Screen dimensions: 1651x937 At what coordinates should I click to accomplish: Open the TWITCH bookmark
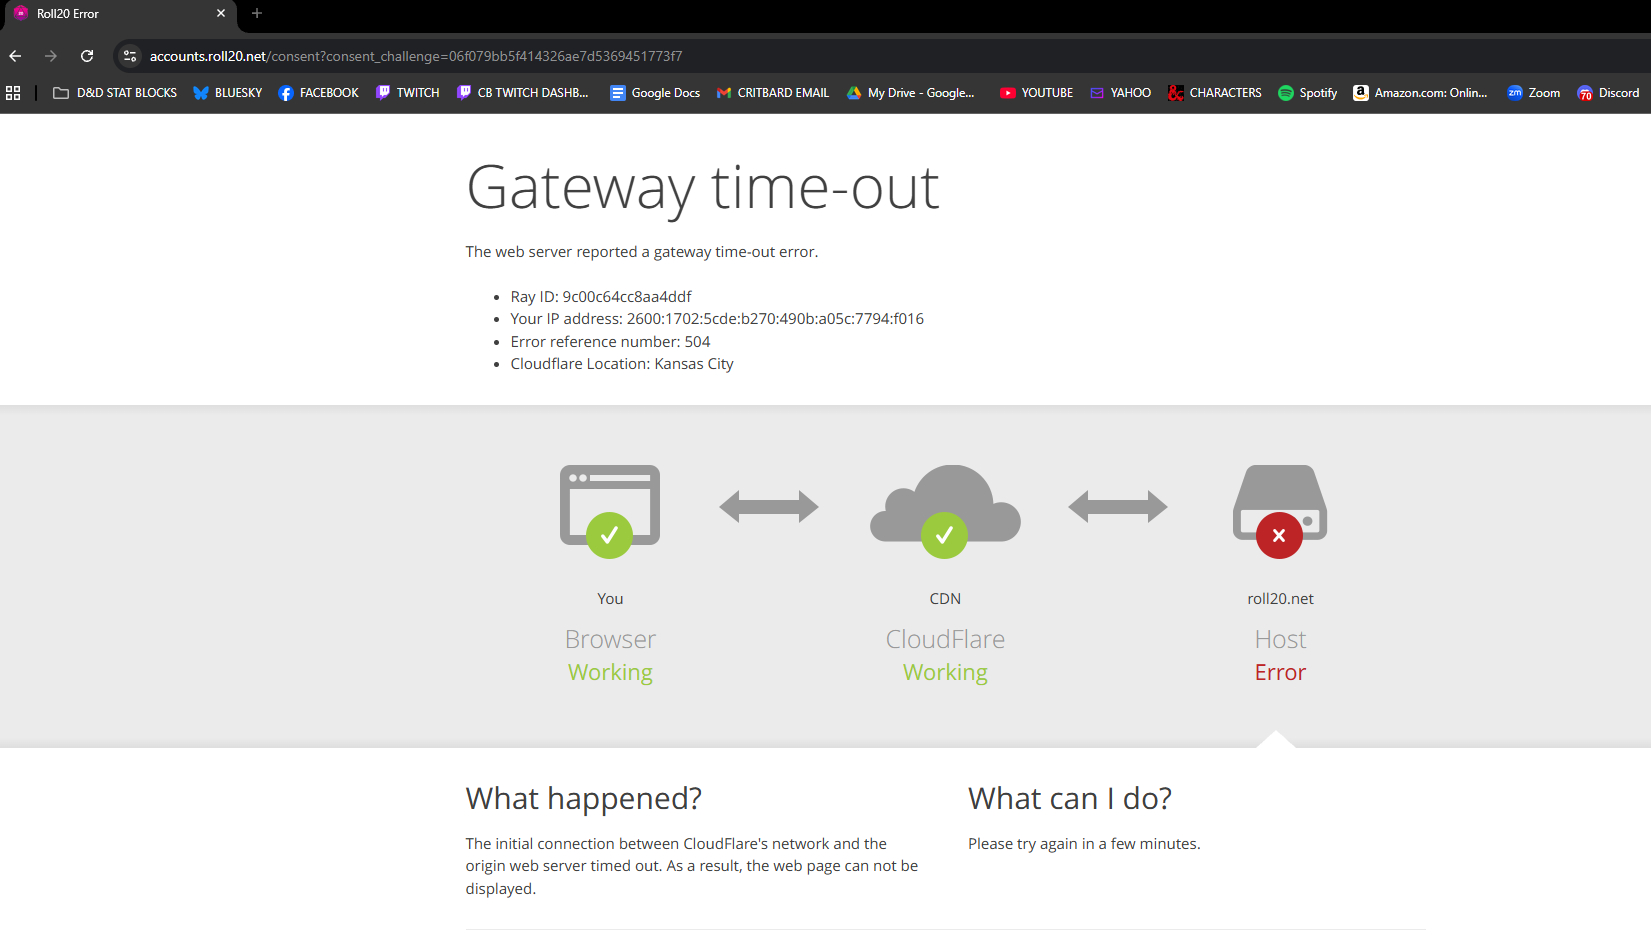[407, 93]
